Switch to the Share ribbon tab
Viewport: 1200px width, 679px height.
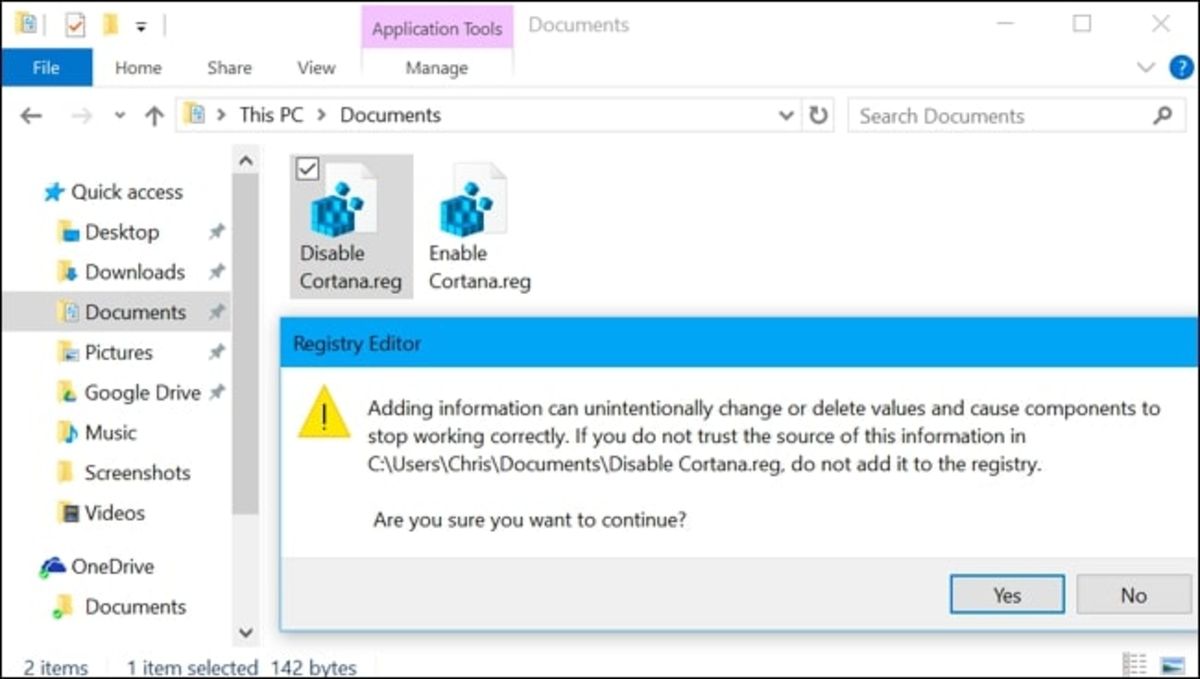click(x=229, y=68)
